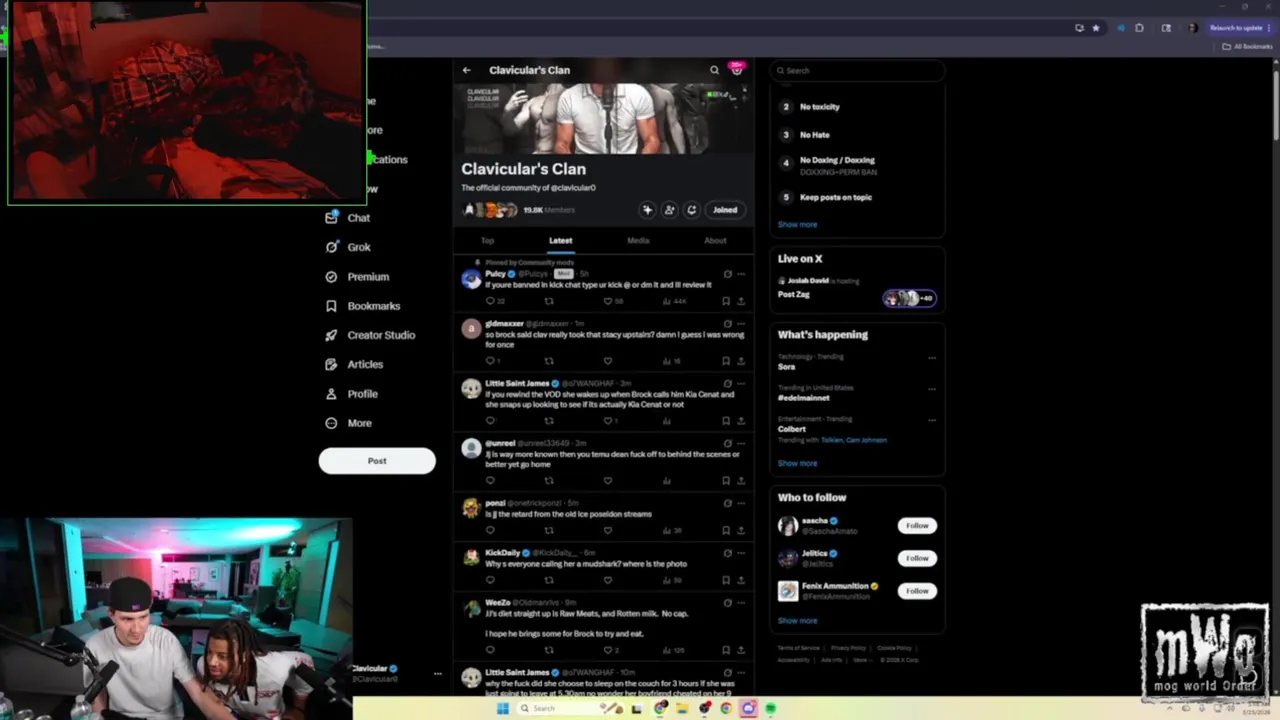Click the X search input field
Viewport: 1280px width, 720px height.
coord(857,70)
